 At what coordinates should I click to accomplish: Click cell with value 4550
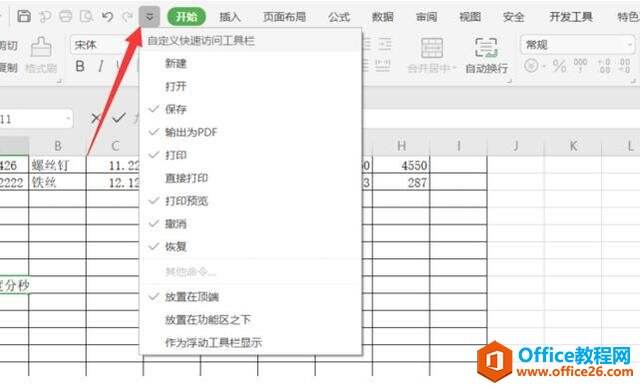[401, 165]
